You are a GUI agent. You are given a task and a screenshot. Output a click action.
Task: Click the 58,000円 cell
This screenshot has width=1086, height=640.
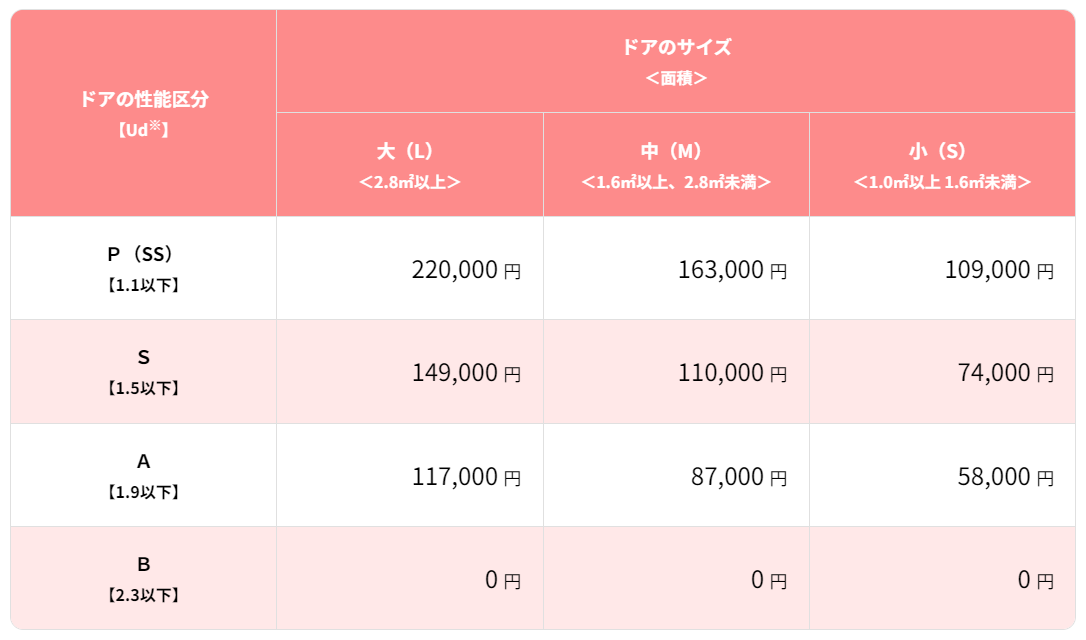(943, 475)
